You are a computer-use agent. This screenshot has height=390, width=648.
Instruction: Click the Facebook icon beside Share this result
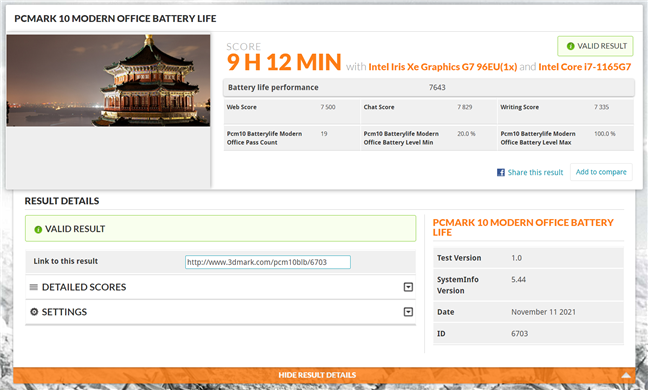pos(500,172)
